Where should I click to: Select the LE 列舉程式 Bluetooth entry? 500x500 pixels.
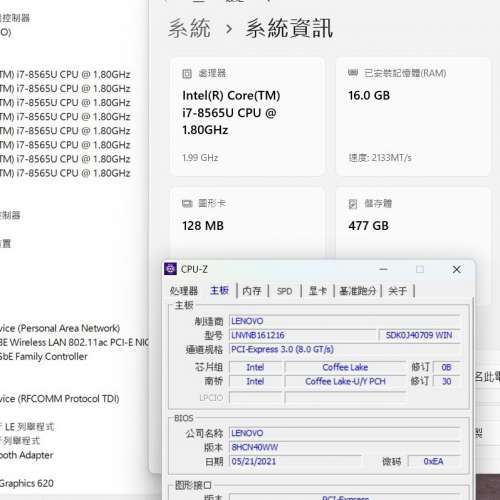27,427
